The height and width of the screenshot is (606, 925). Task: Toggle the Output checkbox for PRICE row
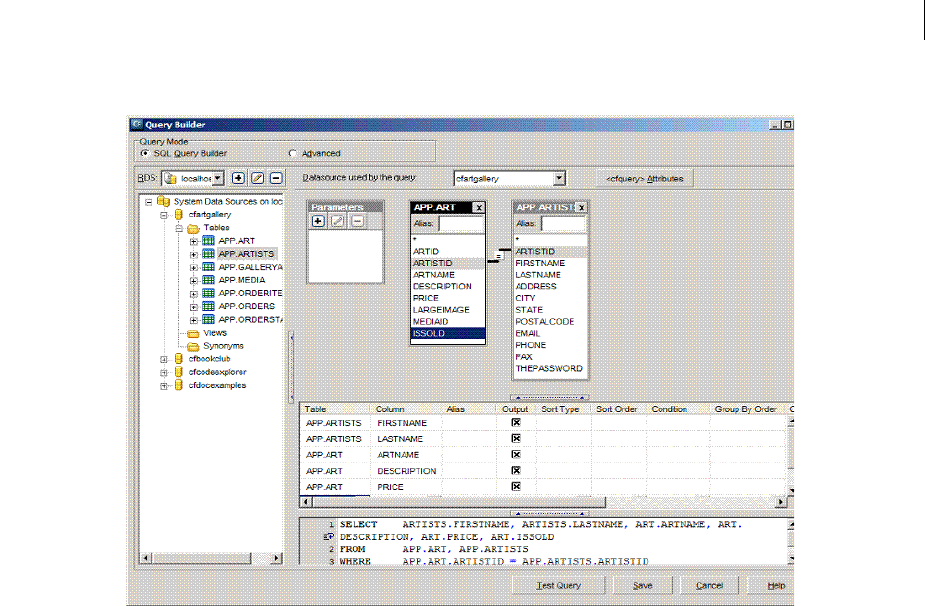[x=516, y=486]
